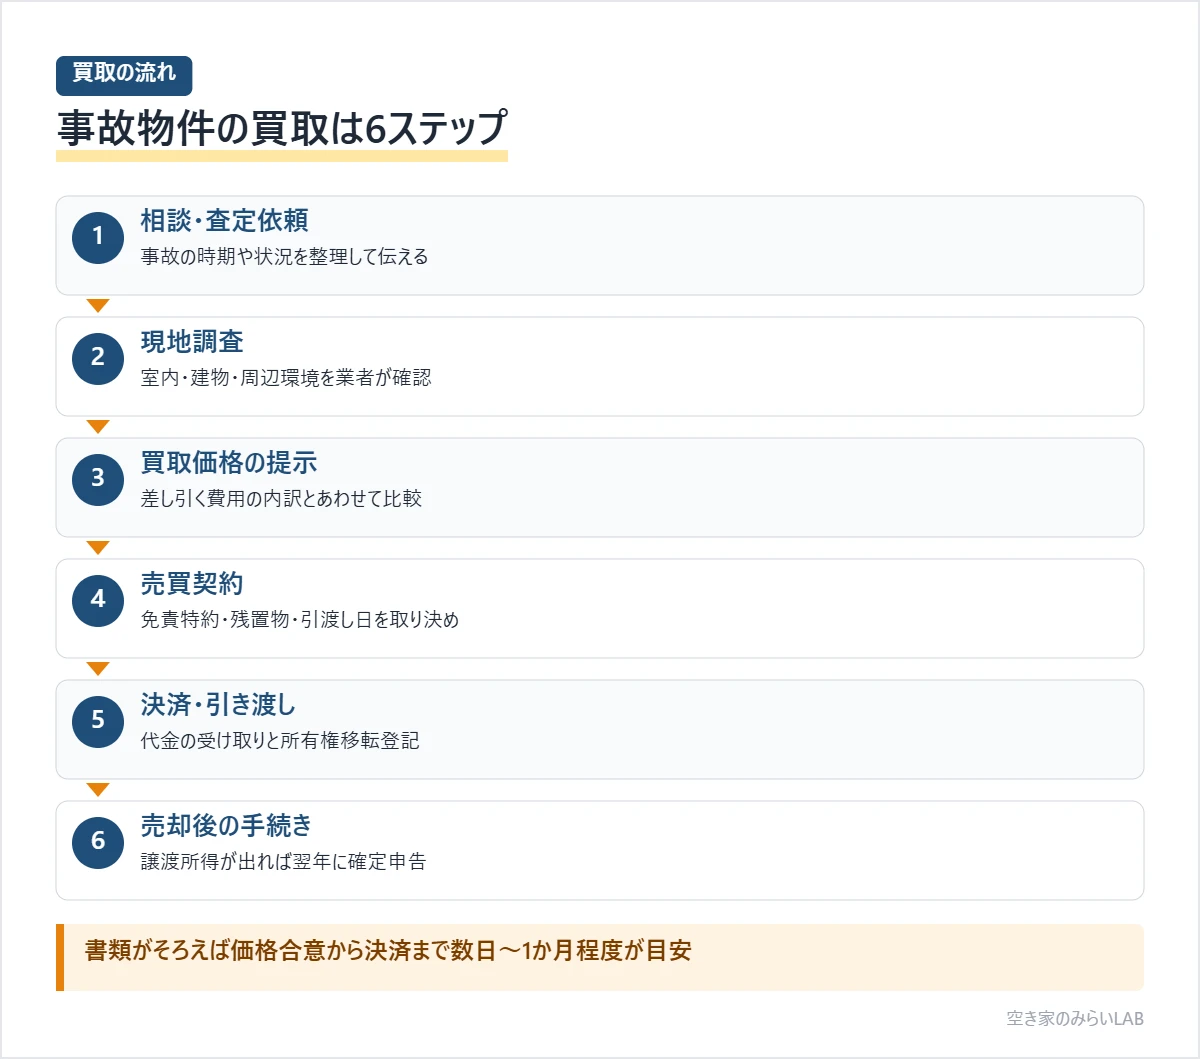Select the 売買契約 step title
Screen dimensions: 1200x1059
(192, 584)
